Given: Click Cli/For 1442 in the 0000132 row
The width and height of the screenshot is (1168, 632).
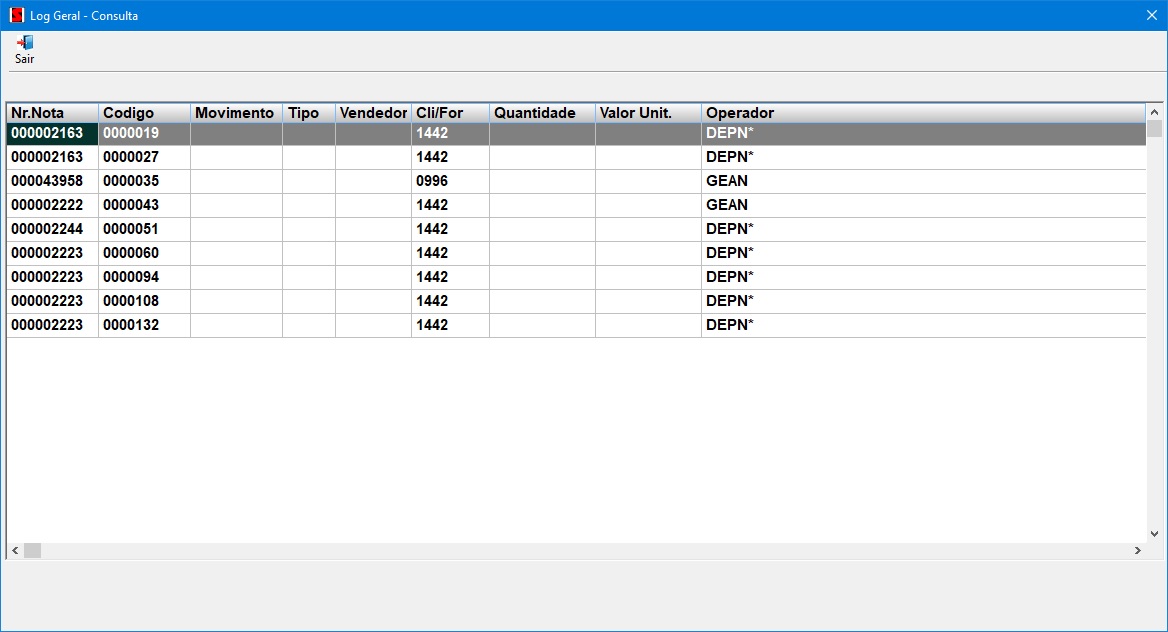Looking at the screenshot, I should (x=450, y=324).
